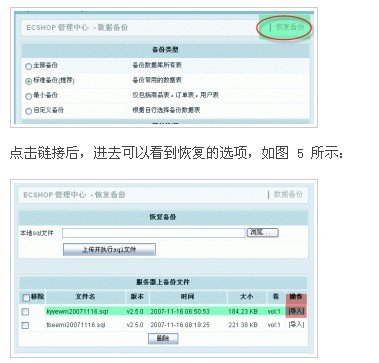
Task: Check the box for kyyewm20071116.sql
Action: pyautogui.click(x=25, y=312)
